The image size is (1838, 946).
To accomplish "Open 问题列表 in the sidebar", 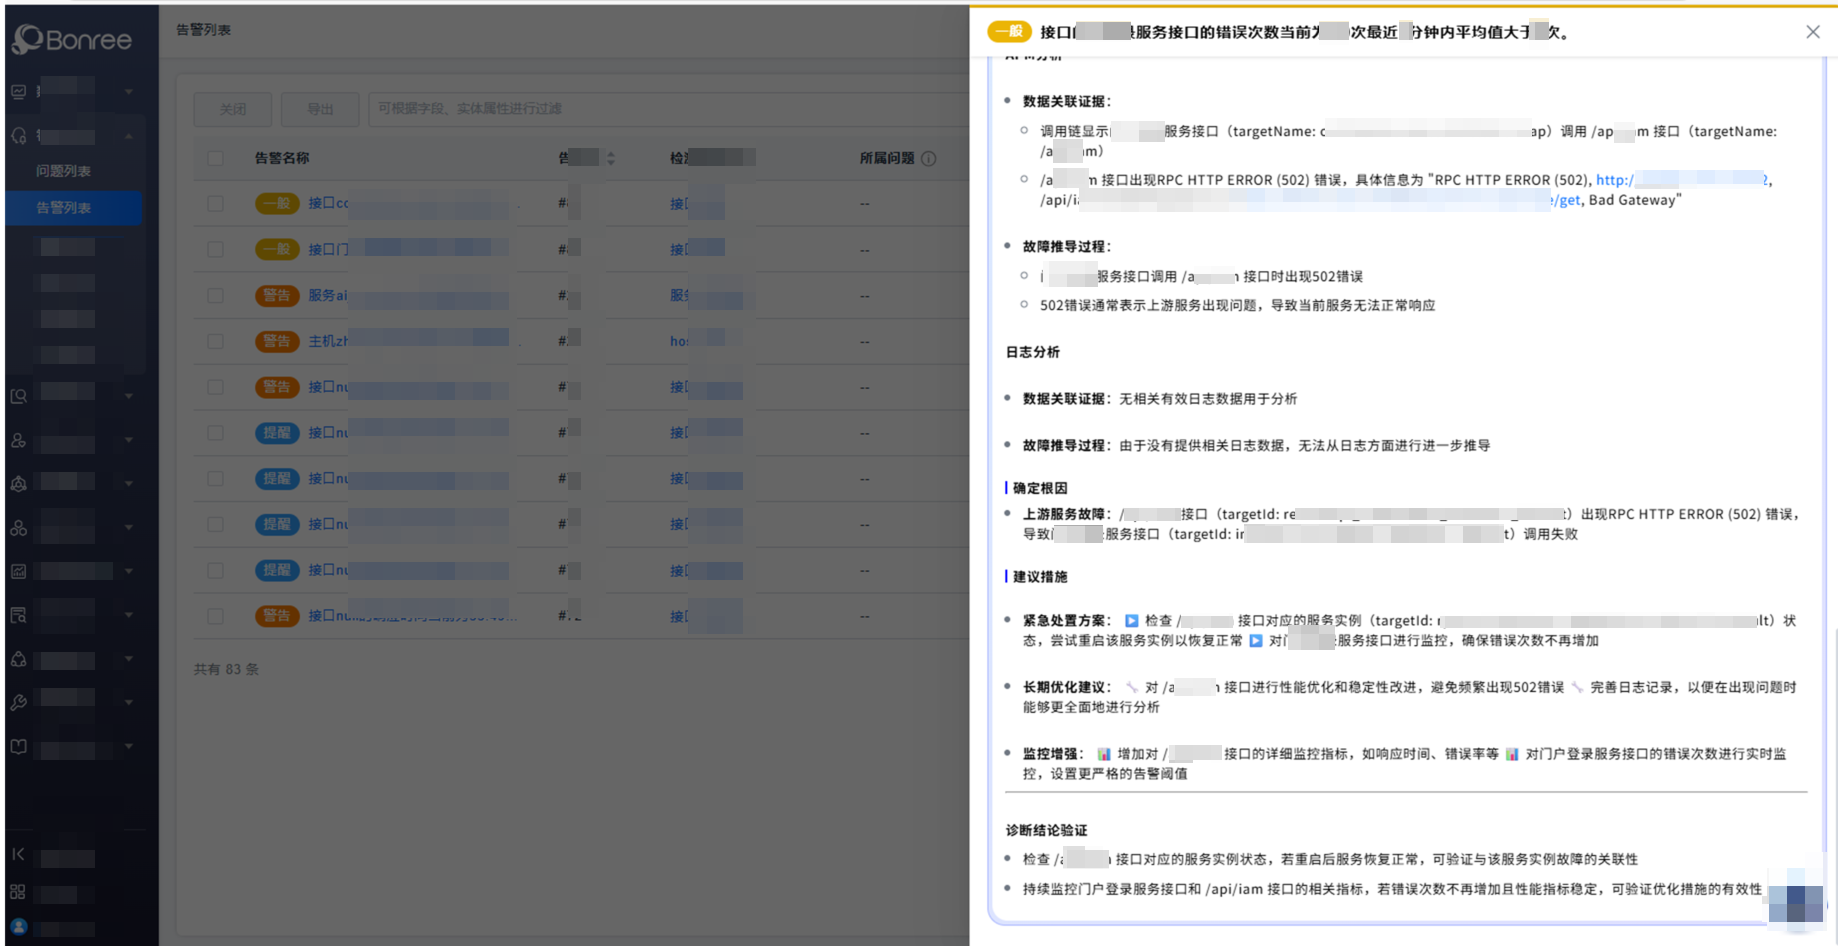I will [64, 171].
